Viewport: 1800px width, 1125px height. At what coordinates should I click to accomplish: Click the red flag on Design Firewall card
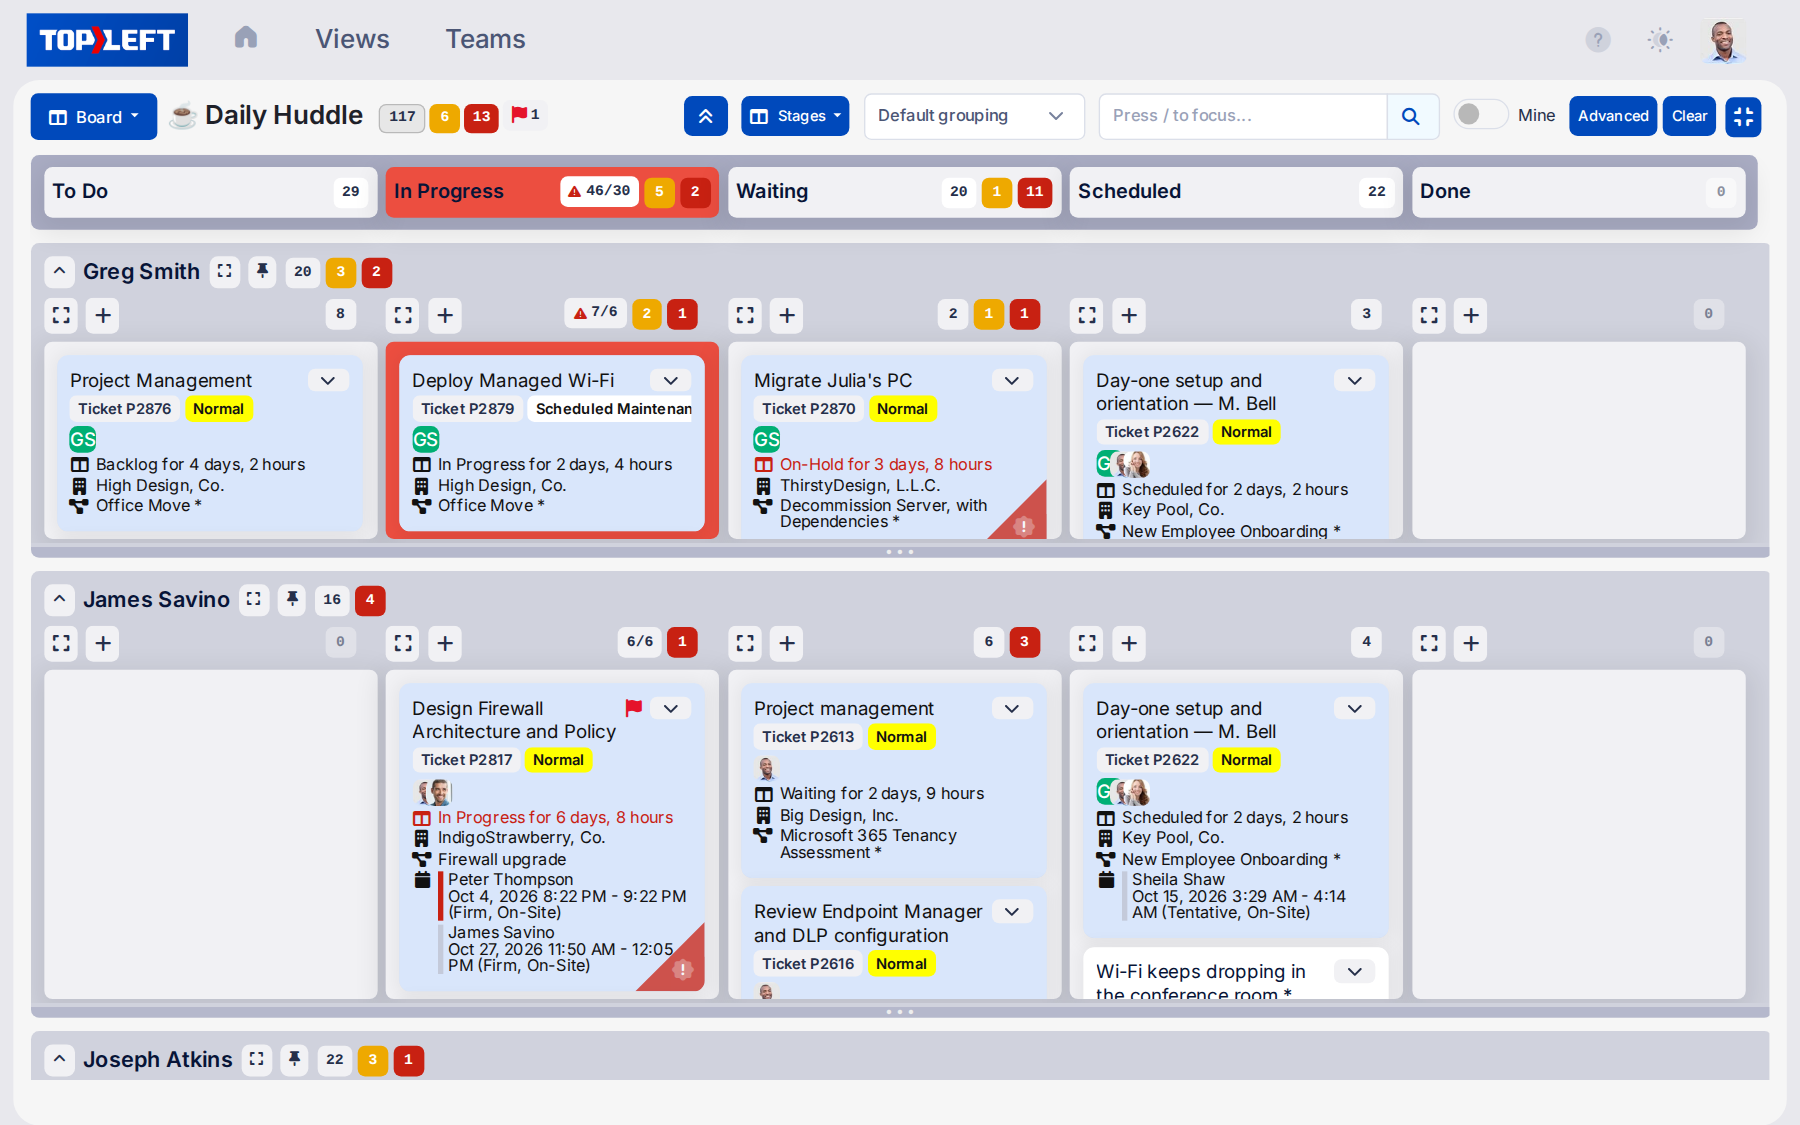(634, 708)
